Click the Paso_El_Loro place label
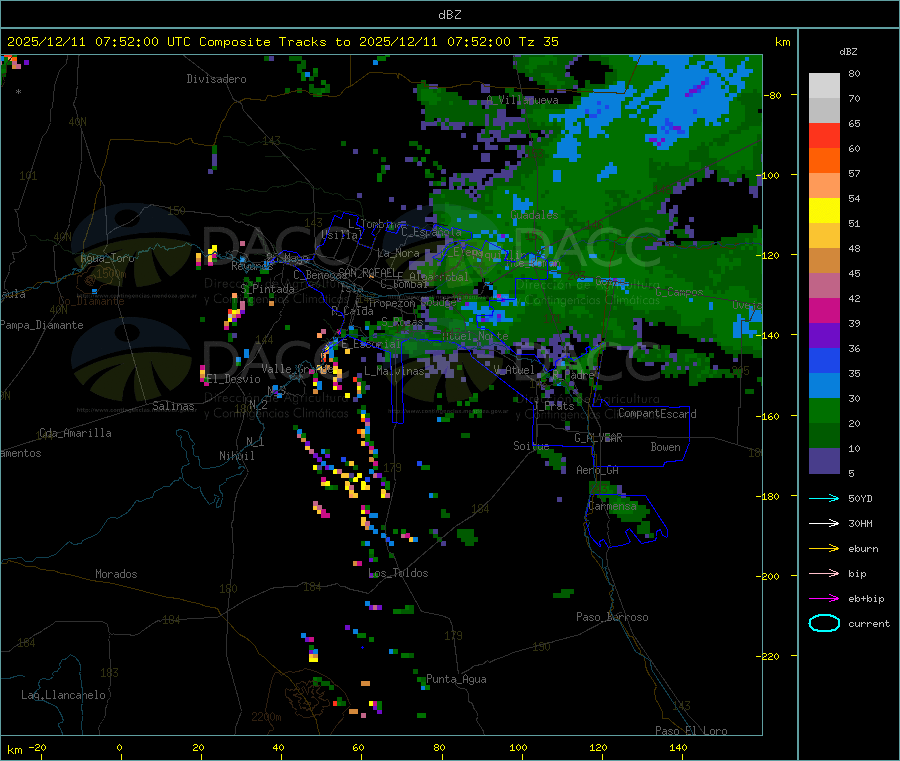This screenshot has height=761, width=900. click(x=691, y=731)
